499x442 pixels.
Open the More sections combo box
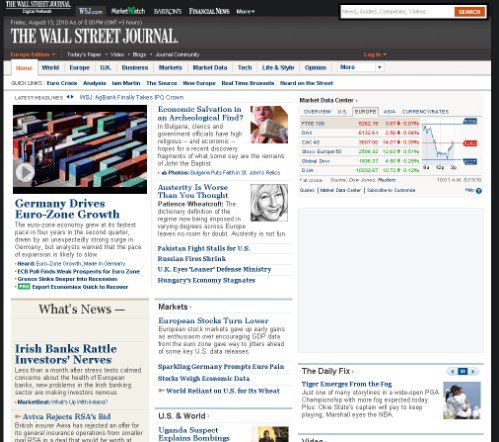coord(361,67)
